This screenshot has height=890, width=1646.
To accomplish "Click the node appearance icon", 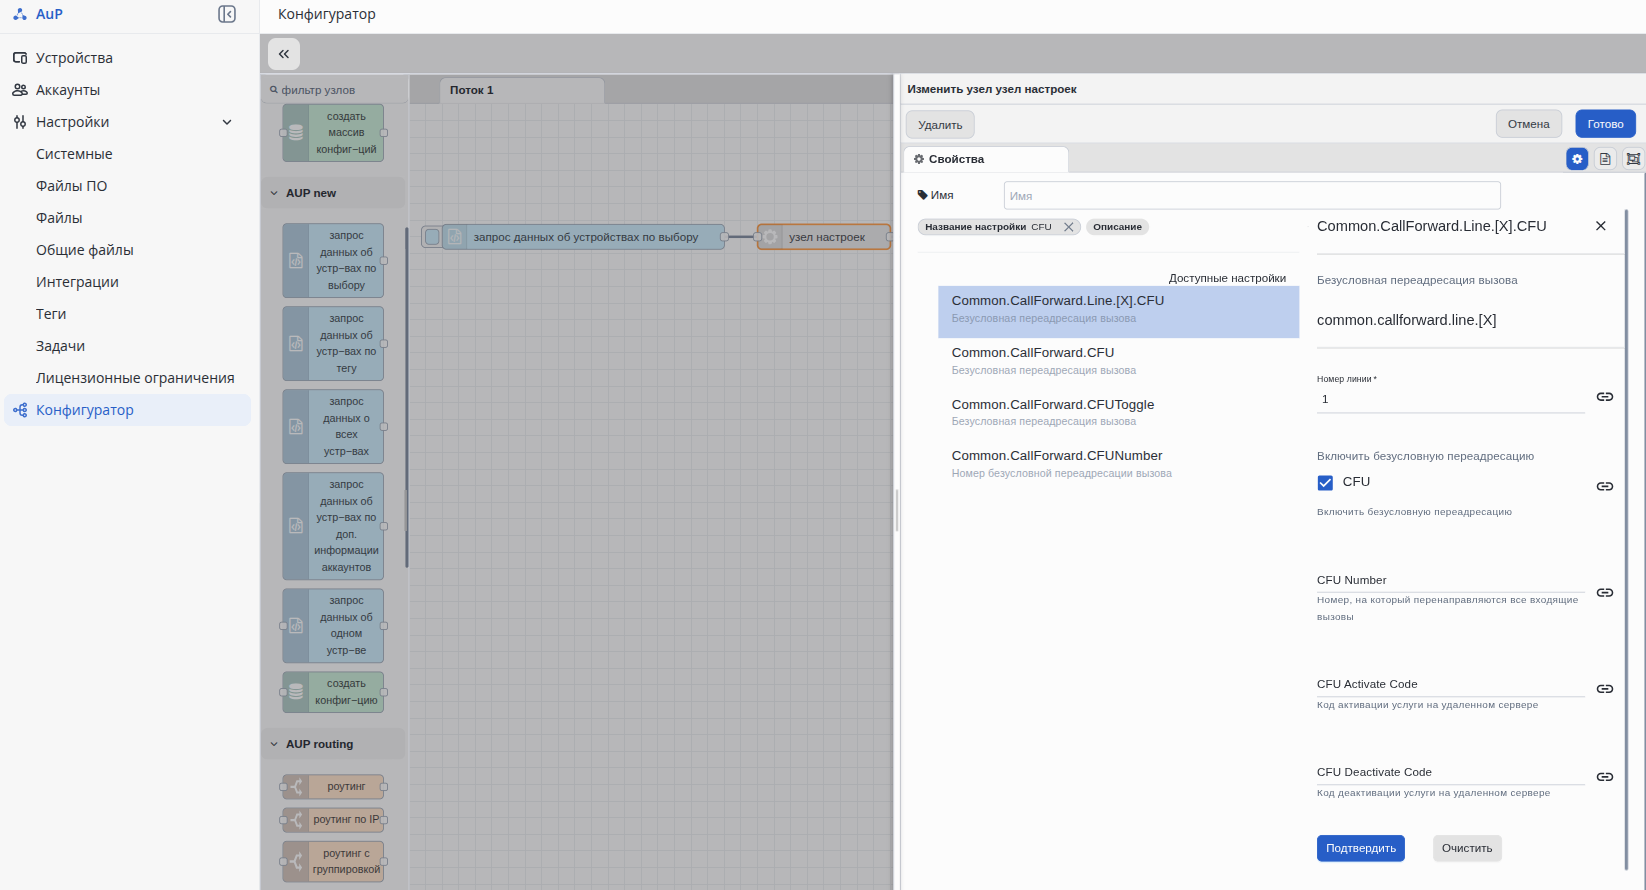I will 1633,159.
